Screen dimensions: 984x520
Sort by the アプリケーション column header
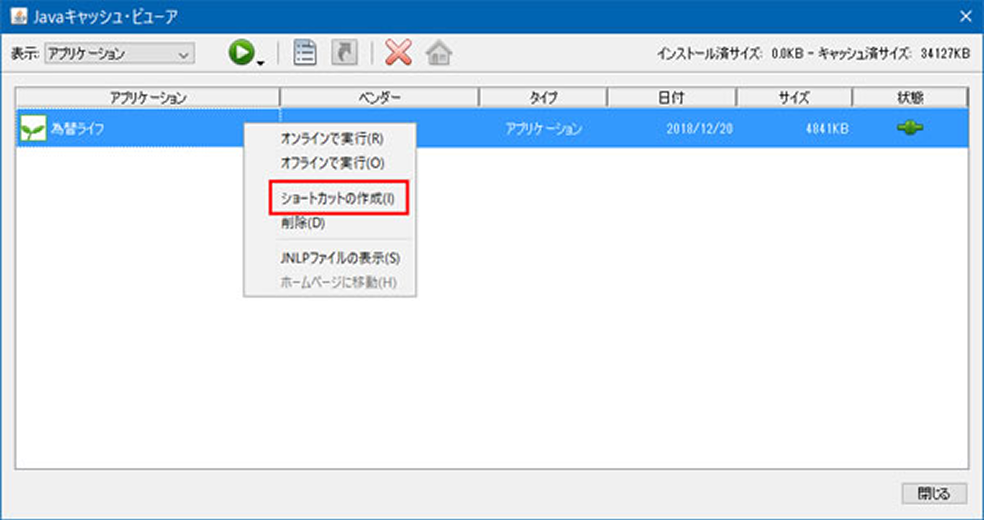coord(148,98)
